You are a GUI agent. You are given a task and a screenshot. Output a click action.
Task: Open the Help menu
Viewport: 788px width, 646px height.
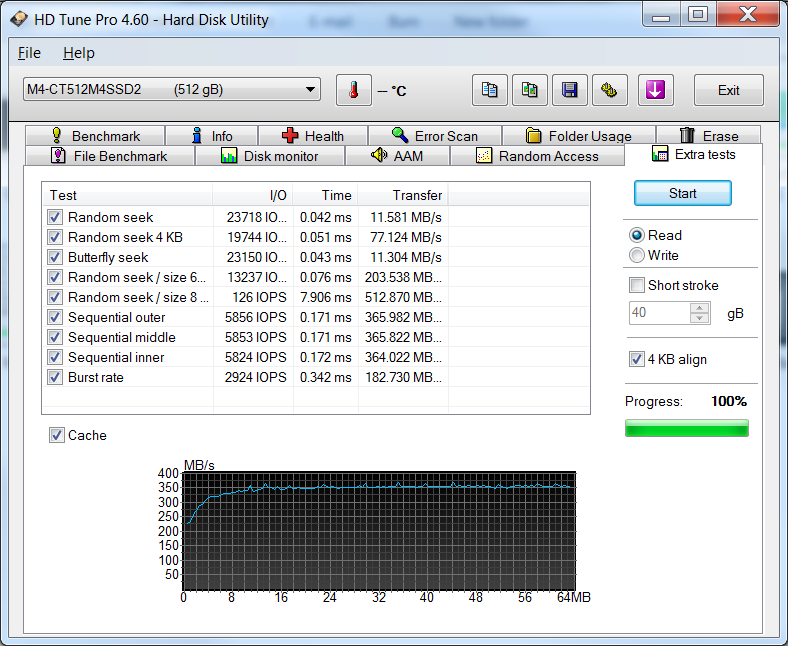(x=78, y=53)
